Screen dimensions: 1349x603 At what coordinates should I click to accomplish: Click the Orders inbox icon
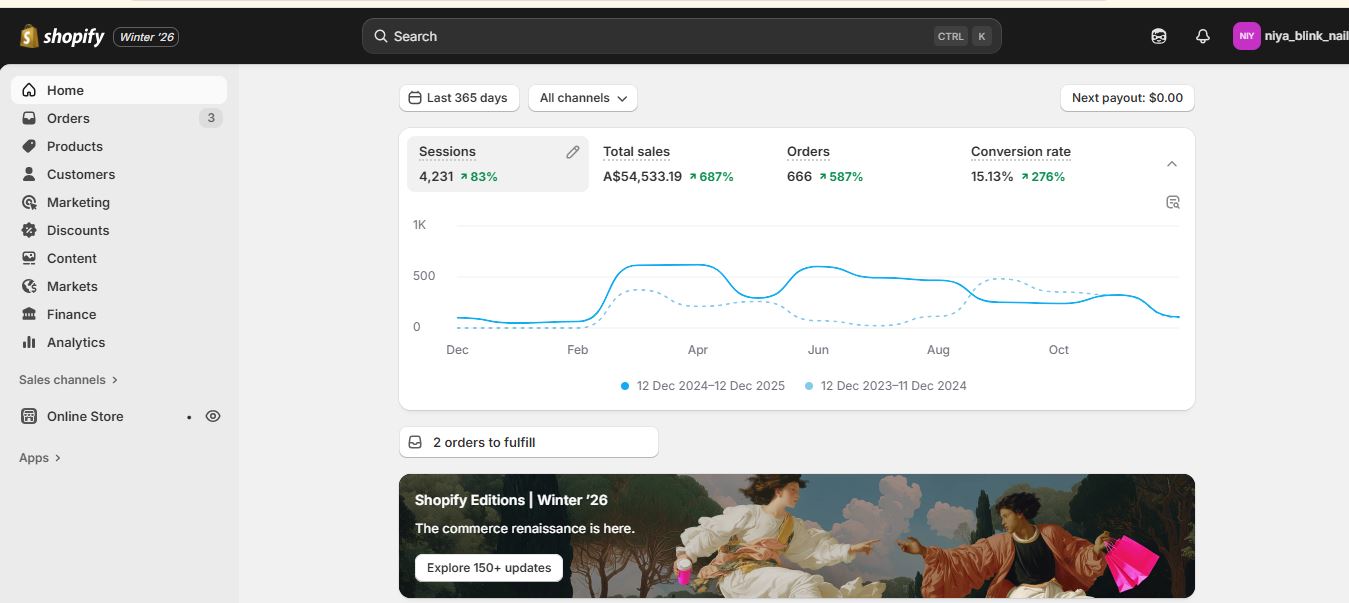(x=29, y=118)
